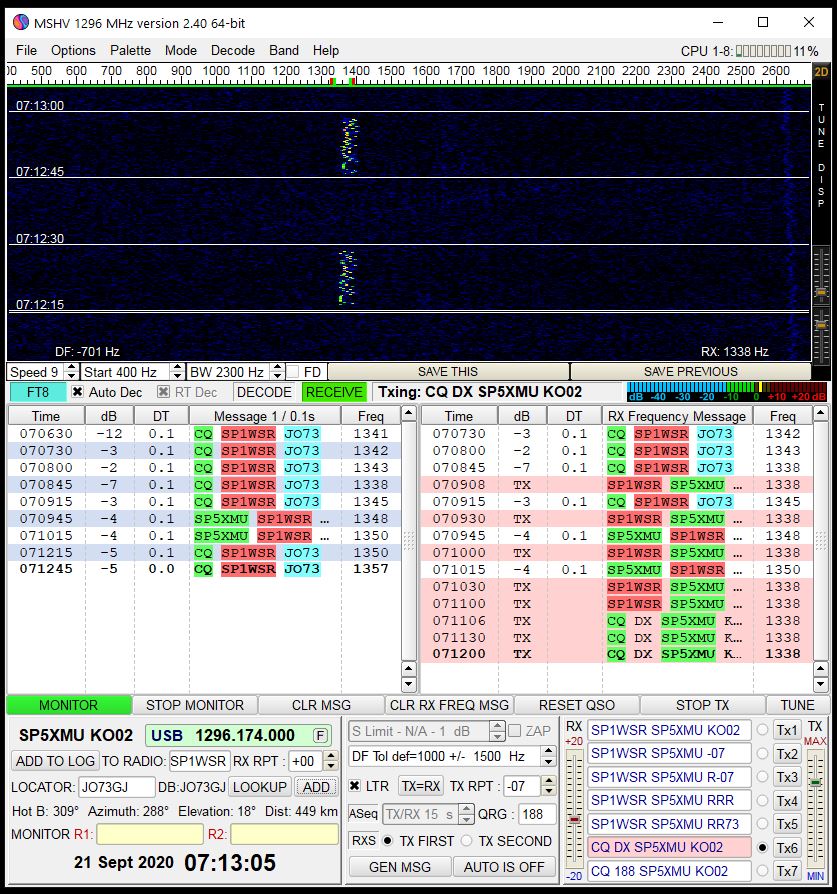This screenshot has width=837, height=894.
Task: Click the MSHV application logo icon
Action: [21, 22]
